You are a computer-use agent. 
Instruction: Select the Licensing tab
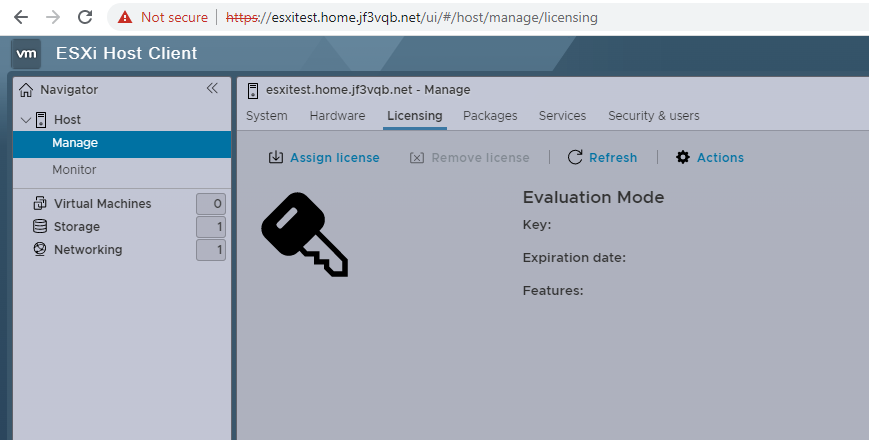point(415,116)
